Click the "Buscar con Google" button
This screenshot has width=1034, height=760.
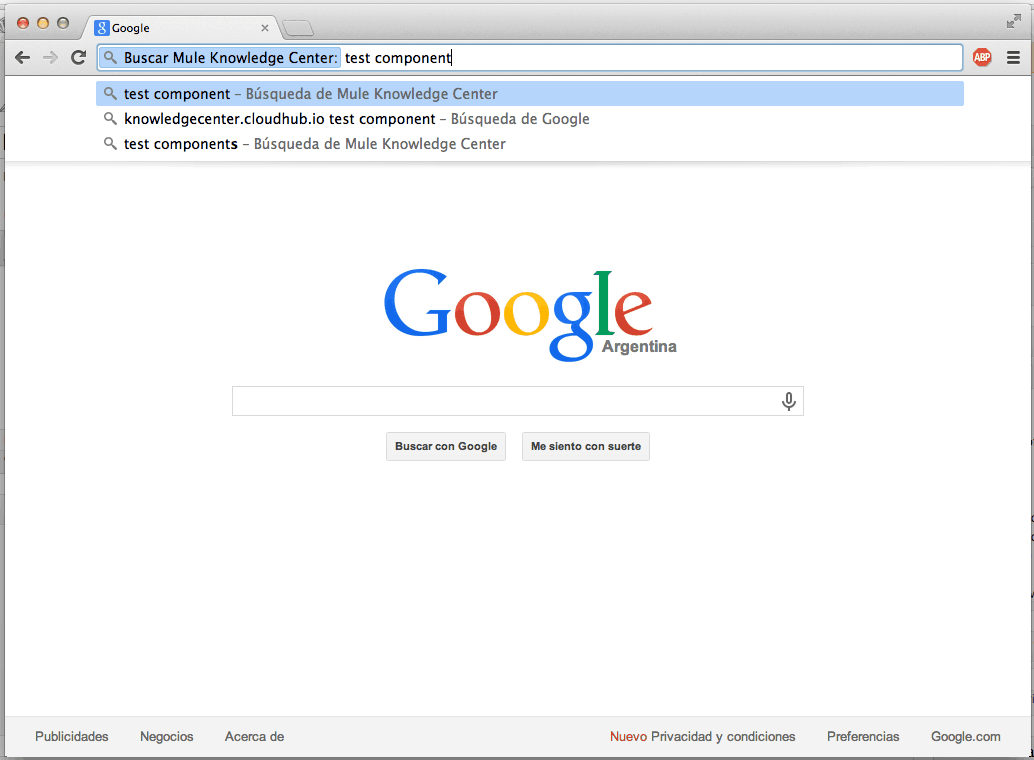point(445,446)
